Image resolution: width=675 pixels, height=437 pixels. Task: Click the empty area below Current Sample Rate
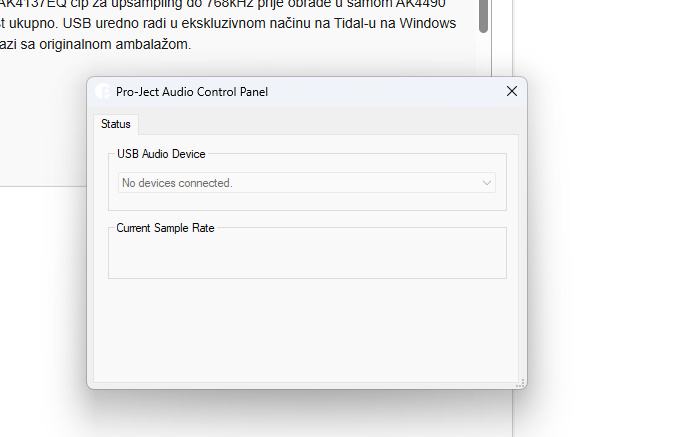(x=306, y=330)
